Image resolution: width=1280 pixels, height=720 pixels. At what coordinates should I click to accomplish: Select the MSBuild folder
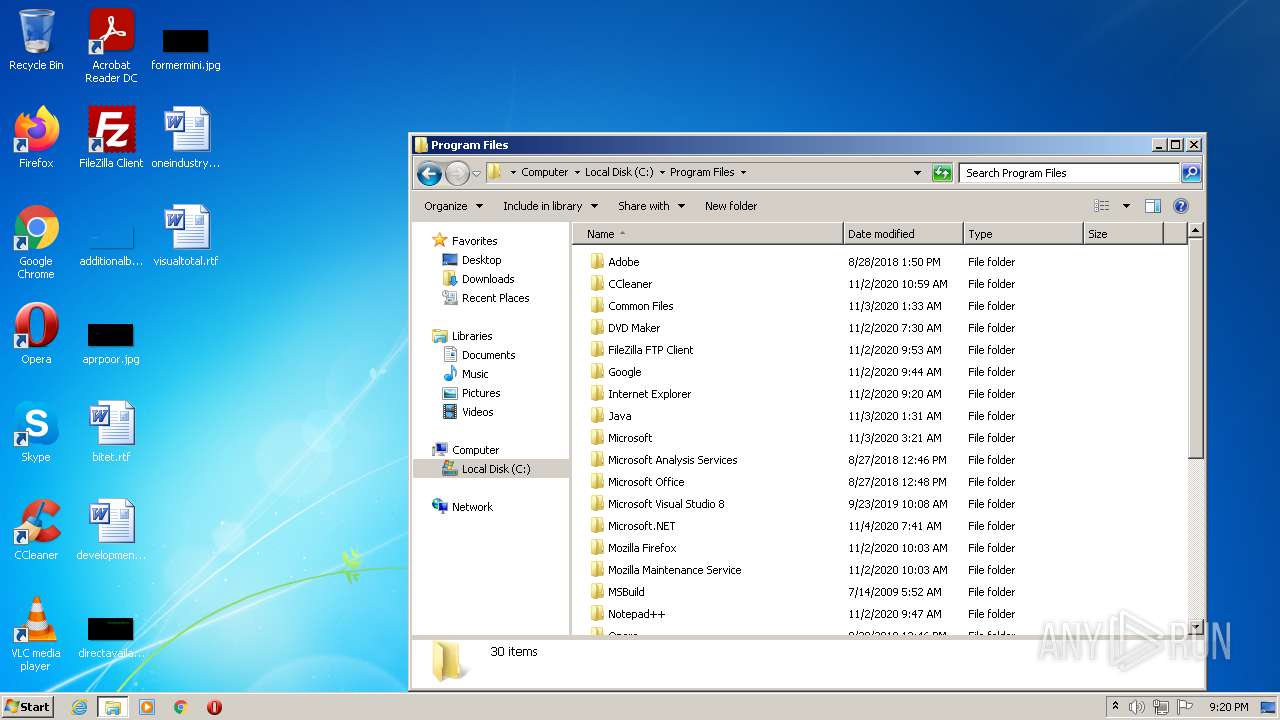click(626, 592)
